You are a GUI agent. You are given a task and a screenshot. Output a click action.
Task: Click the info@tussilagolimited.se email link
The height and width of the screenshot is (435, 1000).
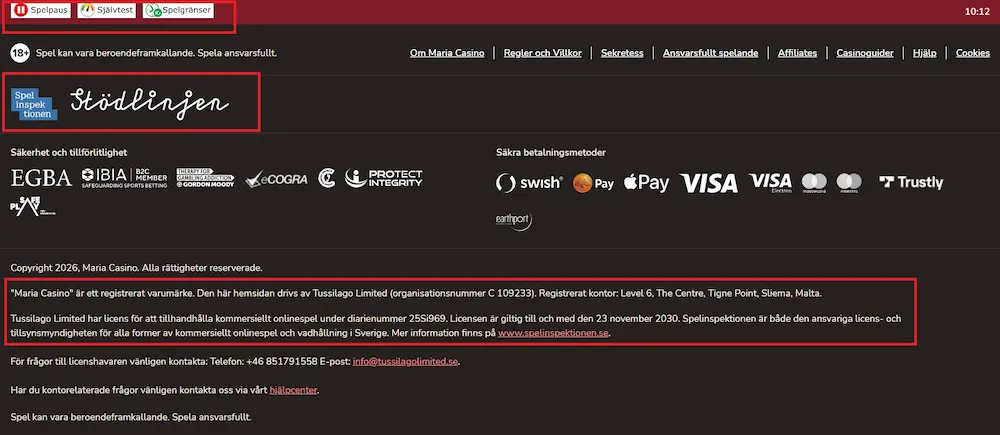(405, 362)
